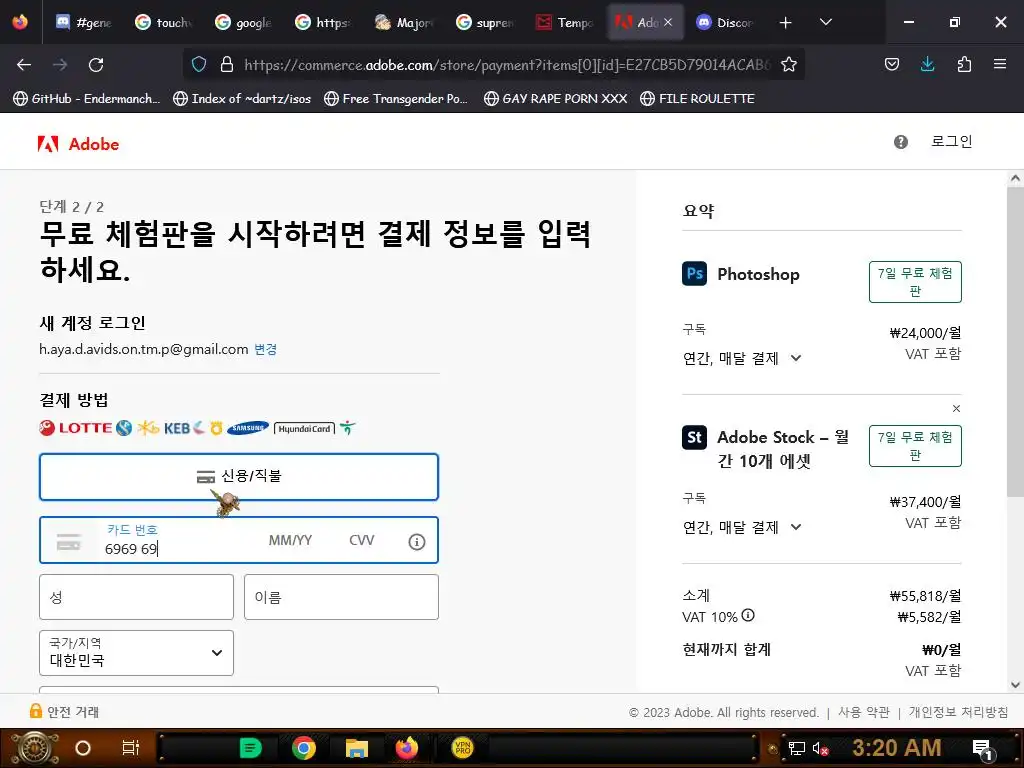This screenshot has width=1024, height=768.
Task: Open the notification center icon
Action: click(x=982, y=749)
